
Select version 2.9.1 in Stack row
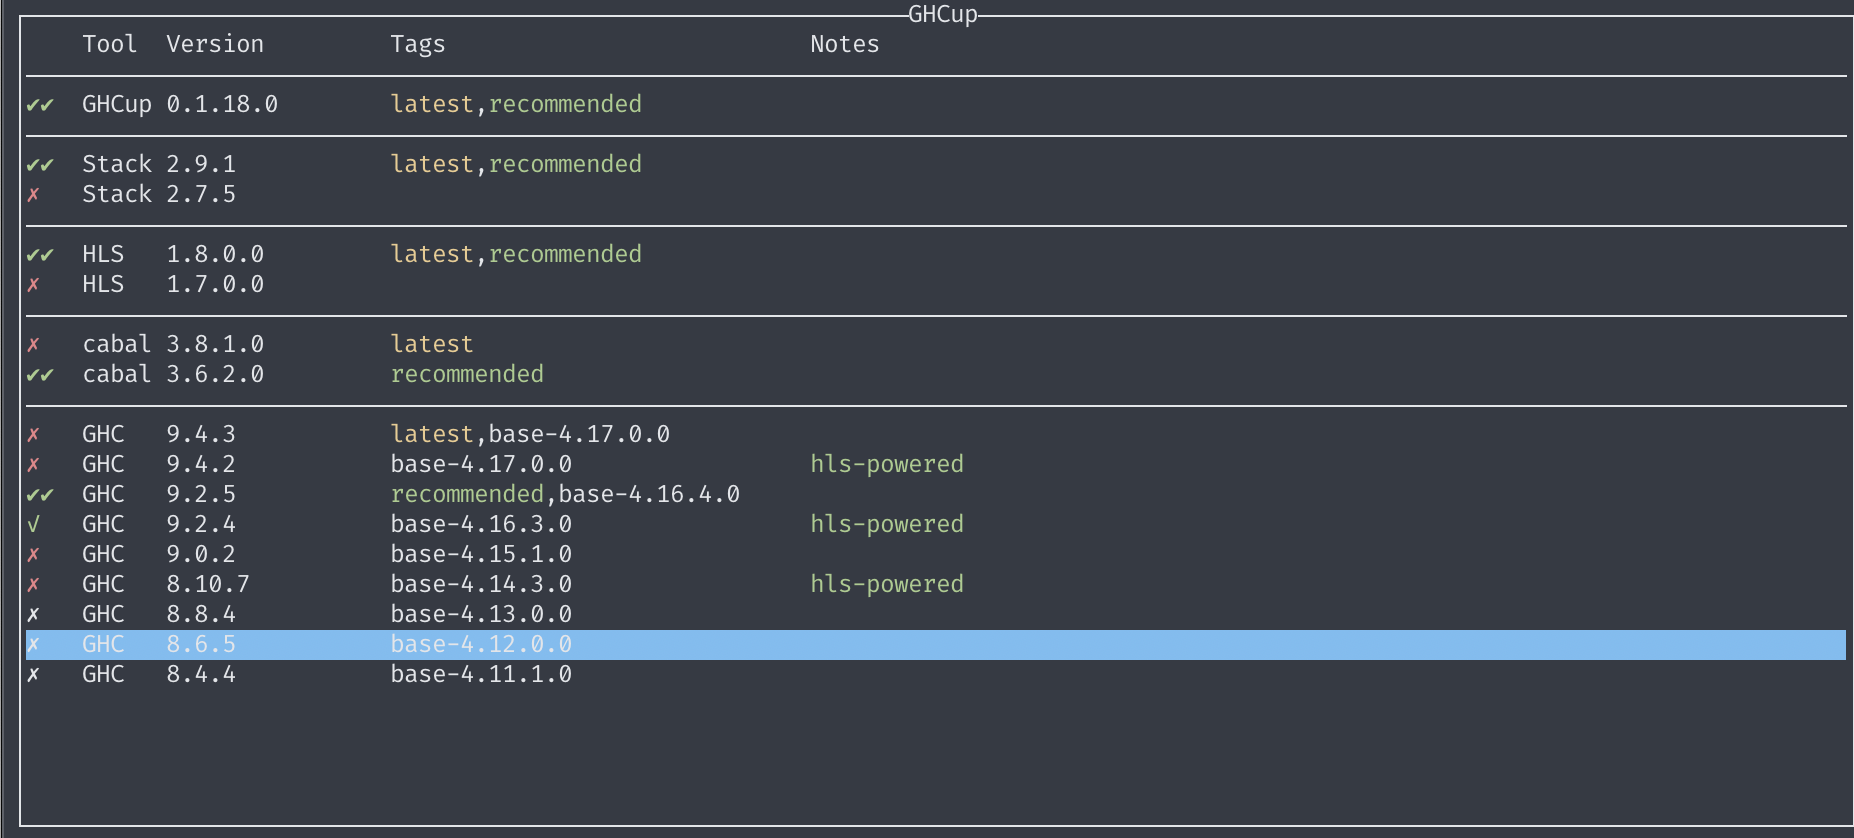pos(201,164)
